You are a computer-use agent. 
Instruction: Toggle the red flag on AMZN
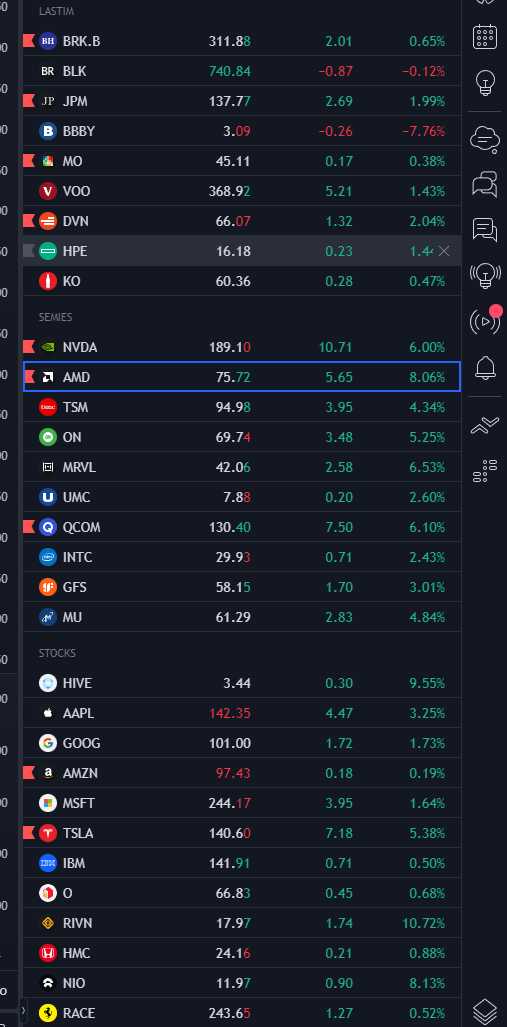[29, 773]
